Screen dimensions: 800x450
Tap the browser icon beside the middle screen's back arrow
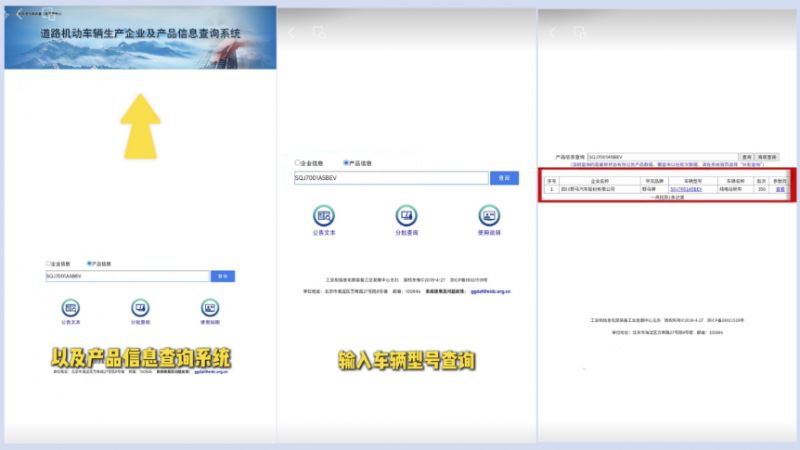(x=319, y=33)
